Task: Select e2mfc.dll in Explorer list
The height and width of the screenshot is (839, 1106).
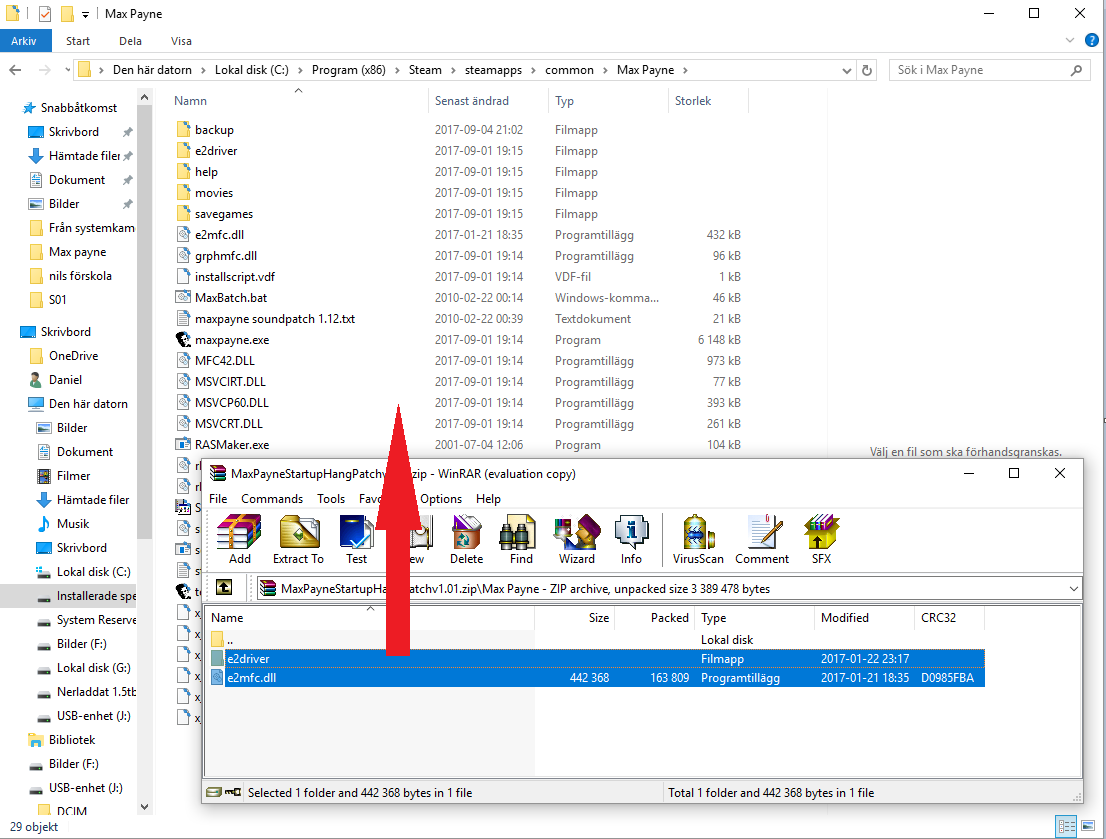Action: click(219, 235)
